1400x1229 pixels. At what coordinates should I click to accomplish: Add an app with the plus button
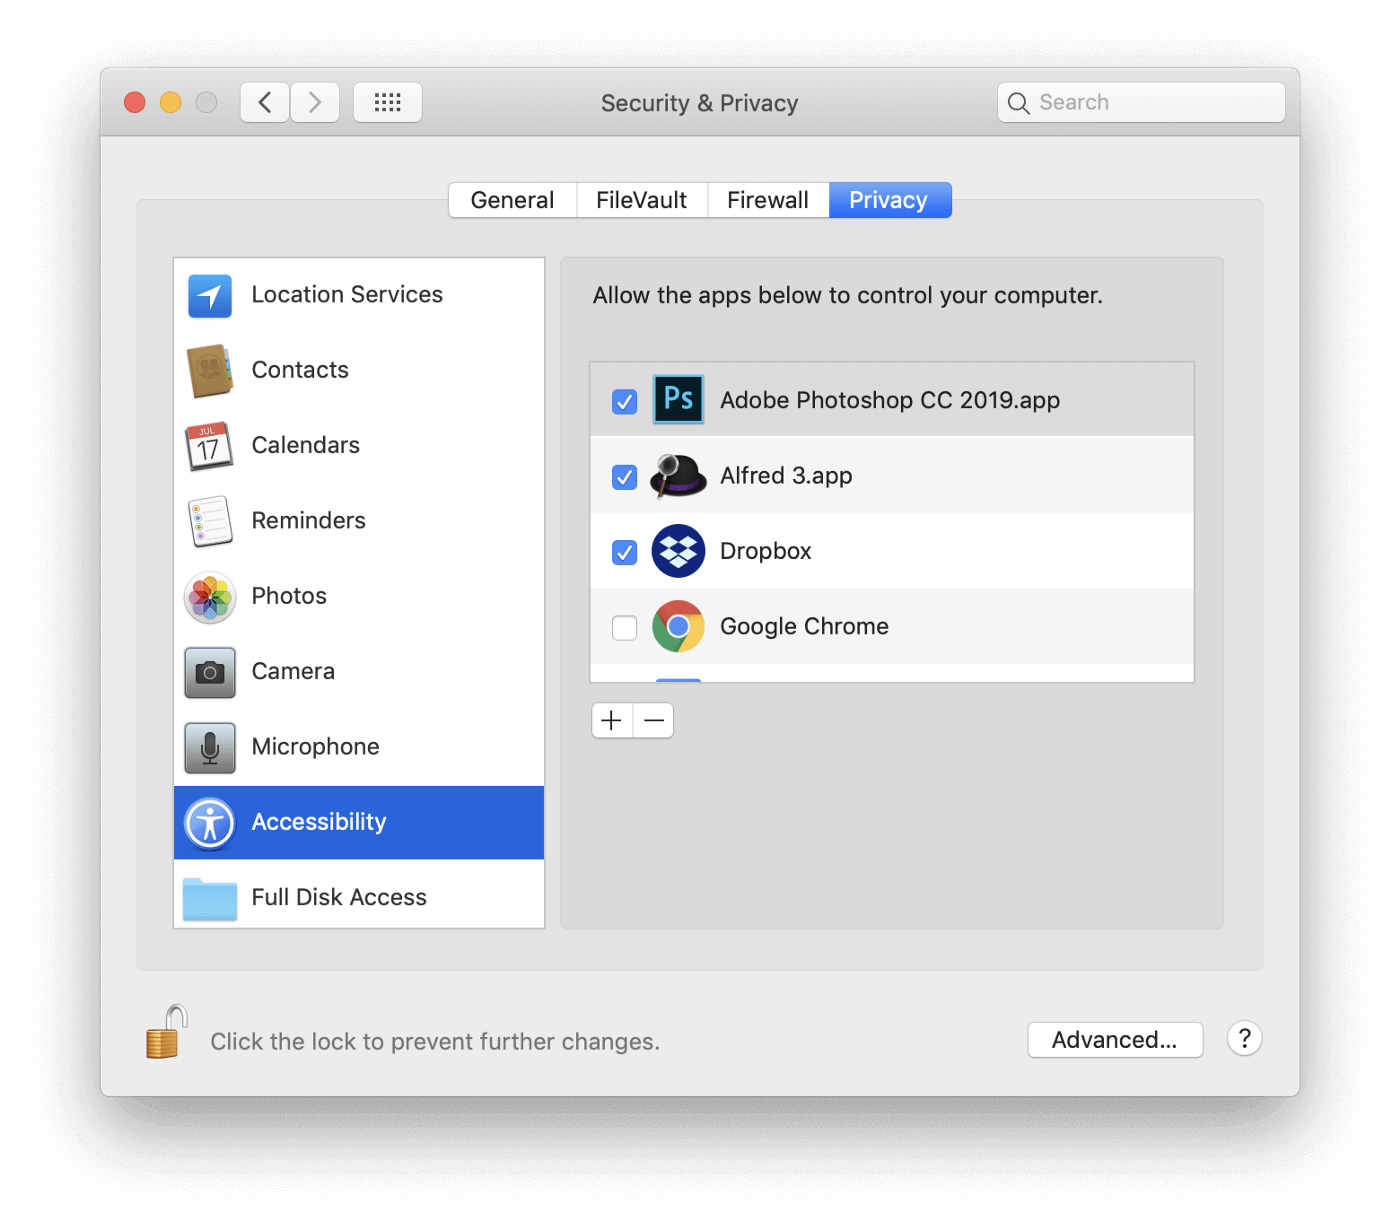(612, 720)
